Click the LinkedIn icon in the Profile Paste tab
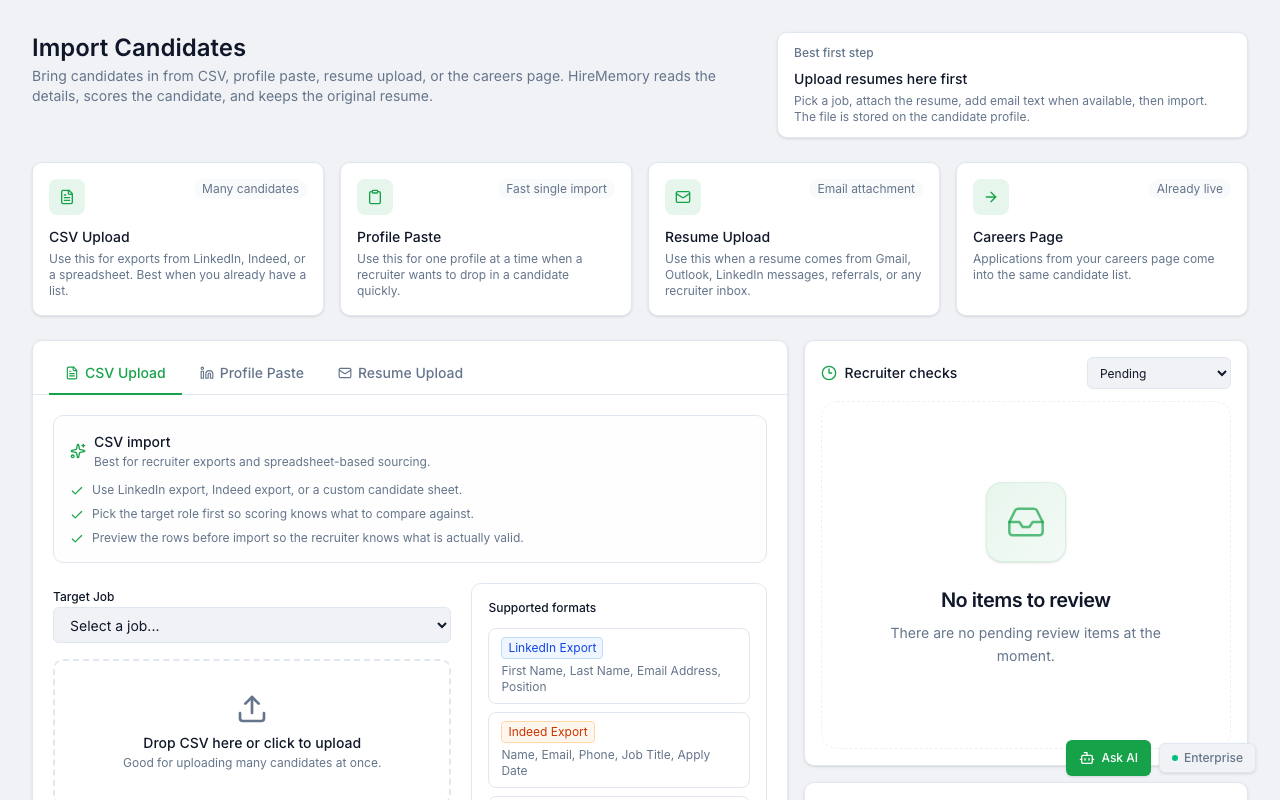This screenshot has width=1280, height=800. coord(207,373)
